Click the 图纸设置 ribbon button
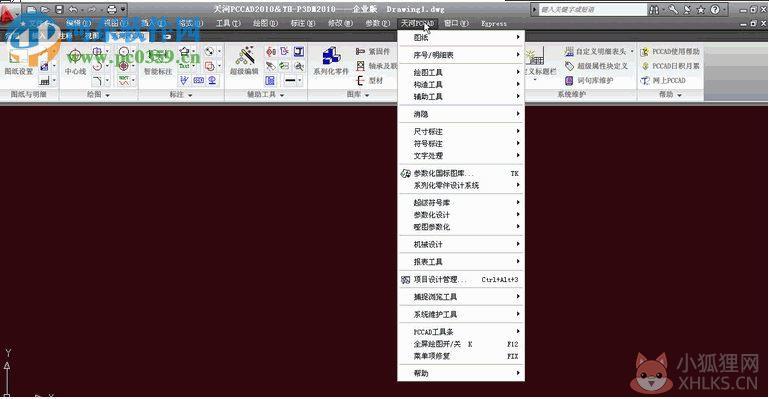Viewport: 769px width, 399px height. click(x=19, y=63)
